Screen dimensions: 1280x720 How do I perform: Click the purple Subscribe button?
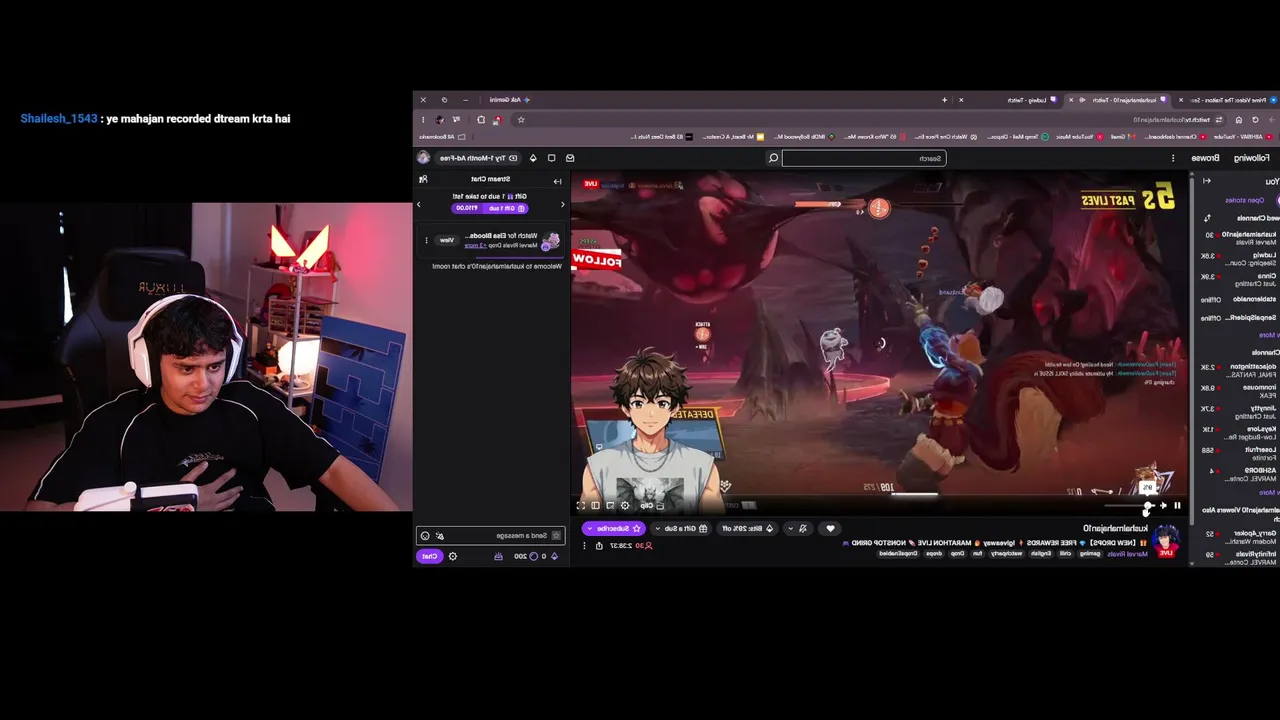pos(615,528)
